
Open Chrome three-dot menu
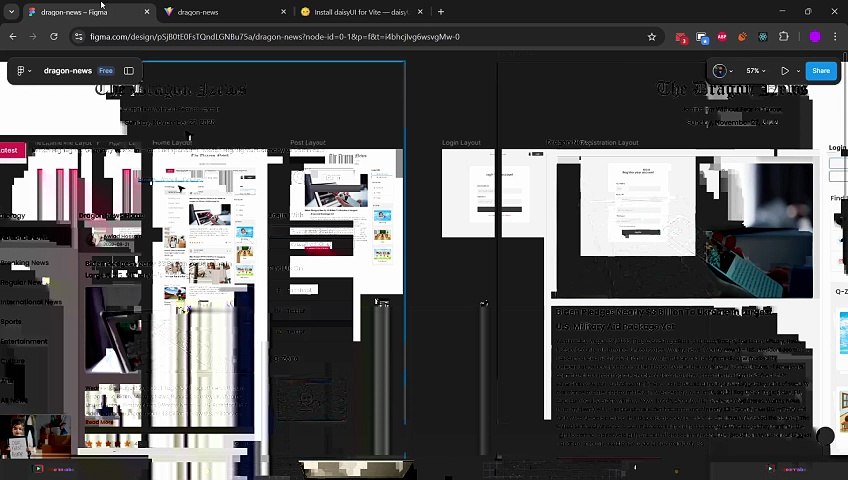pyautogui.click(x=836, y=37)
